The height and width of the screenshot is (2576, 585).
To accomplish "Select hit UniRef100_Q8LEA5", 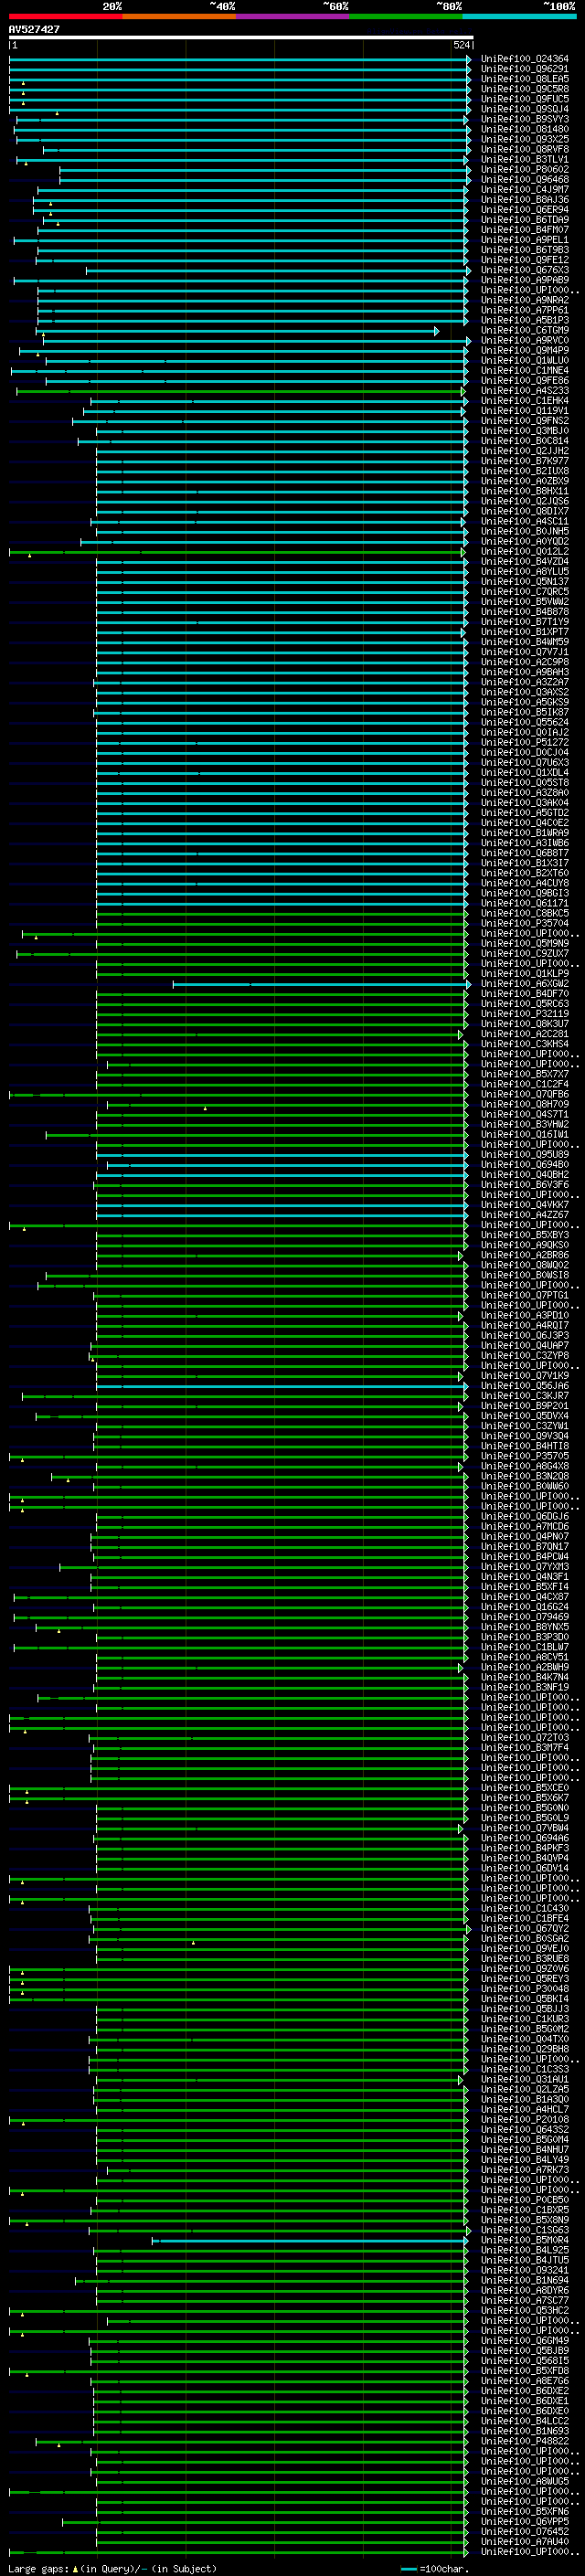I will point(524,80).
